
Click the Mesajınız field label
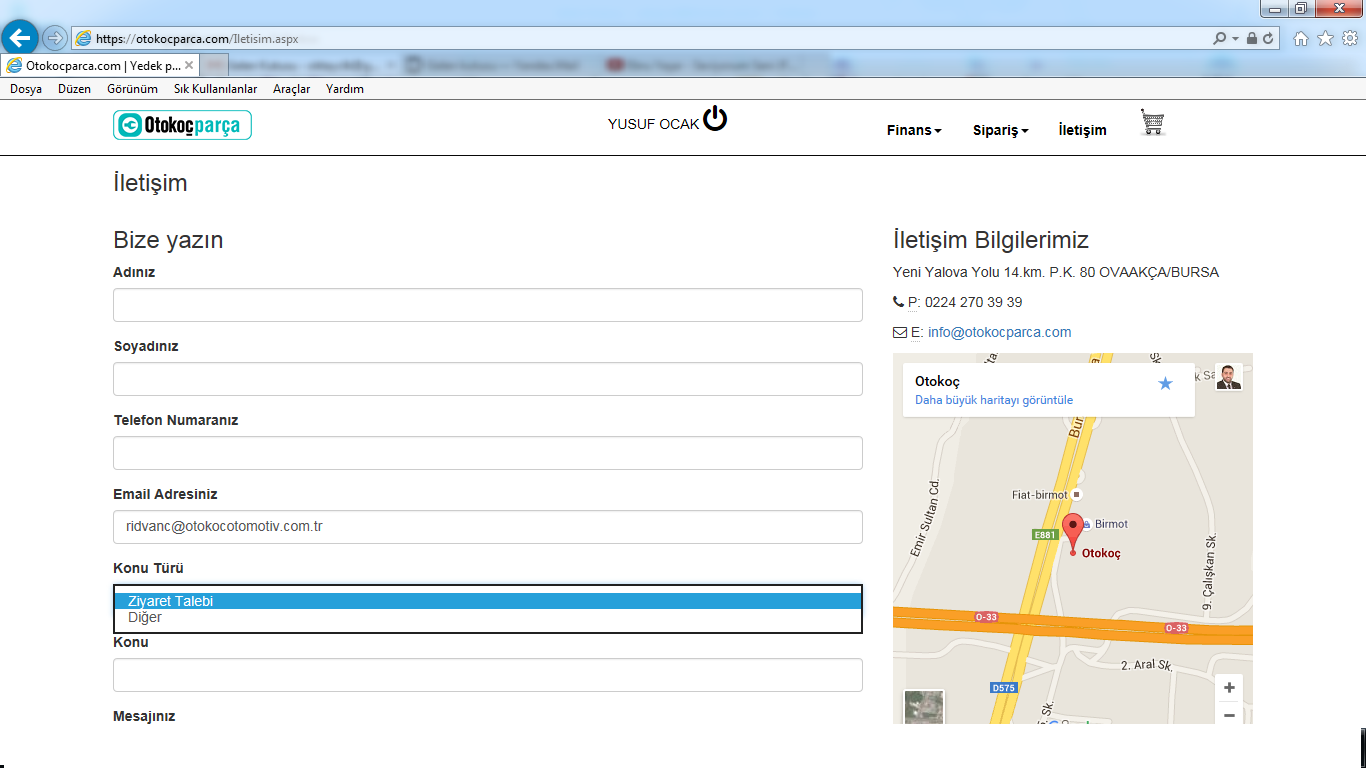145,716
